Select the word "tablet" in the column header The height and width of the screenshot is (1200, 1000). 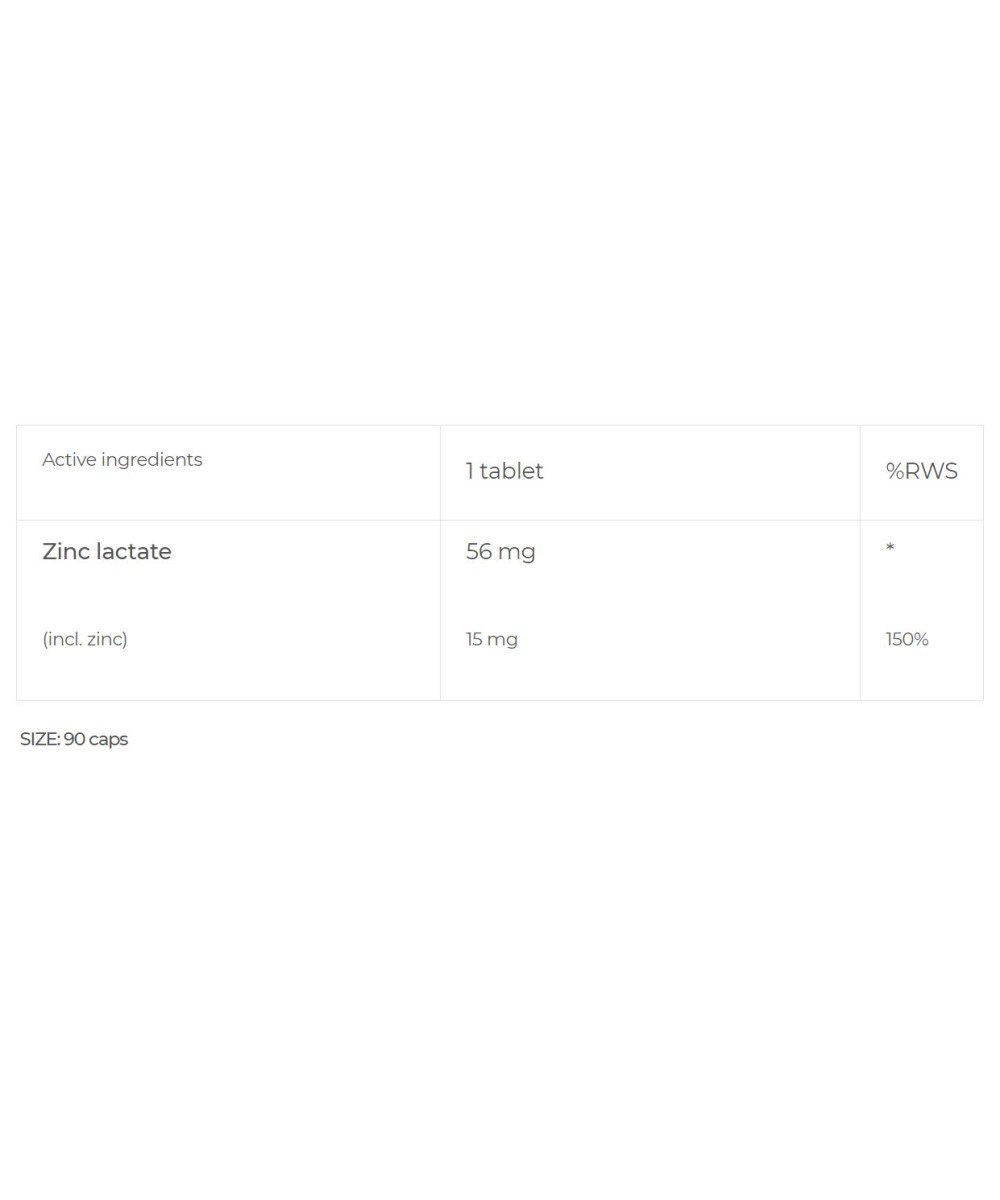pyautogui.click(x=511, y=471)
